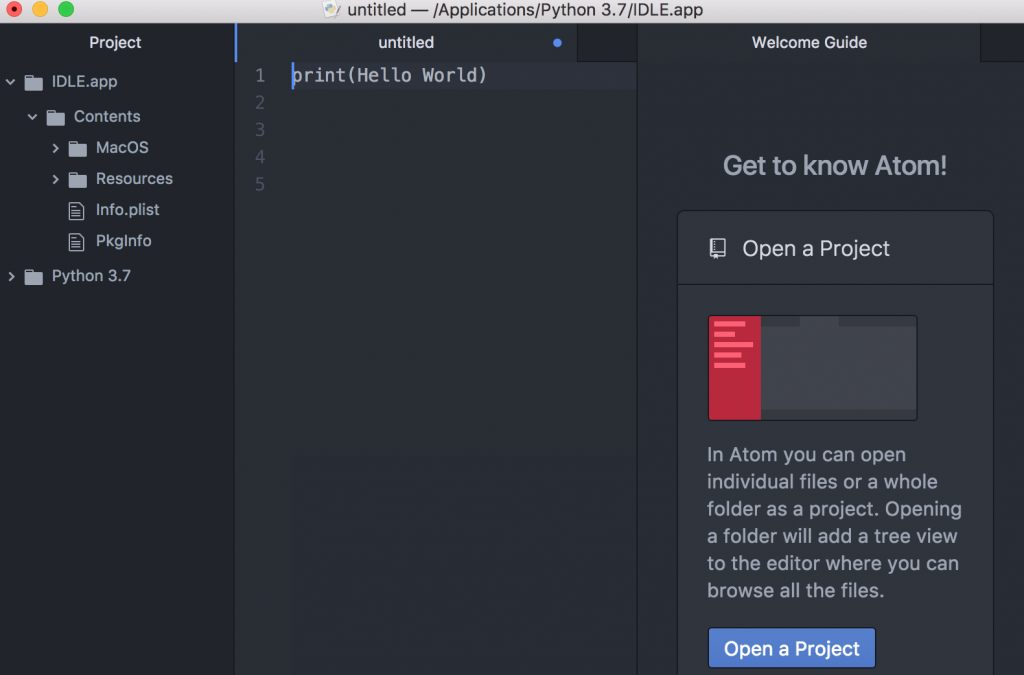This screenshot has width=1024, height=675.
Task: Toggle the Open a Project section header
Action: [835, 248]
